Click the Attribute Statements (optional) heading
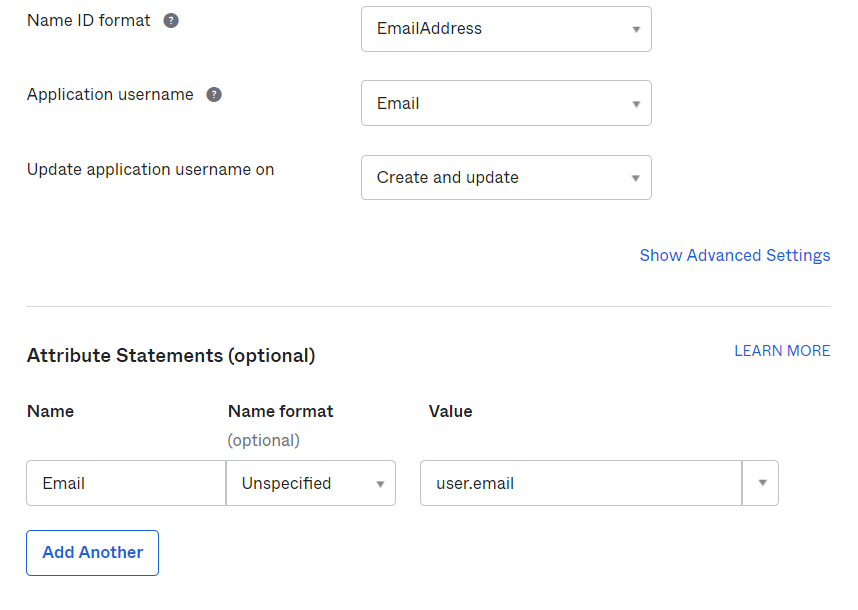This screenshot has height=610, width=858. point(171,356)
